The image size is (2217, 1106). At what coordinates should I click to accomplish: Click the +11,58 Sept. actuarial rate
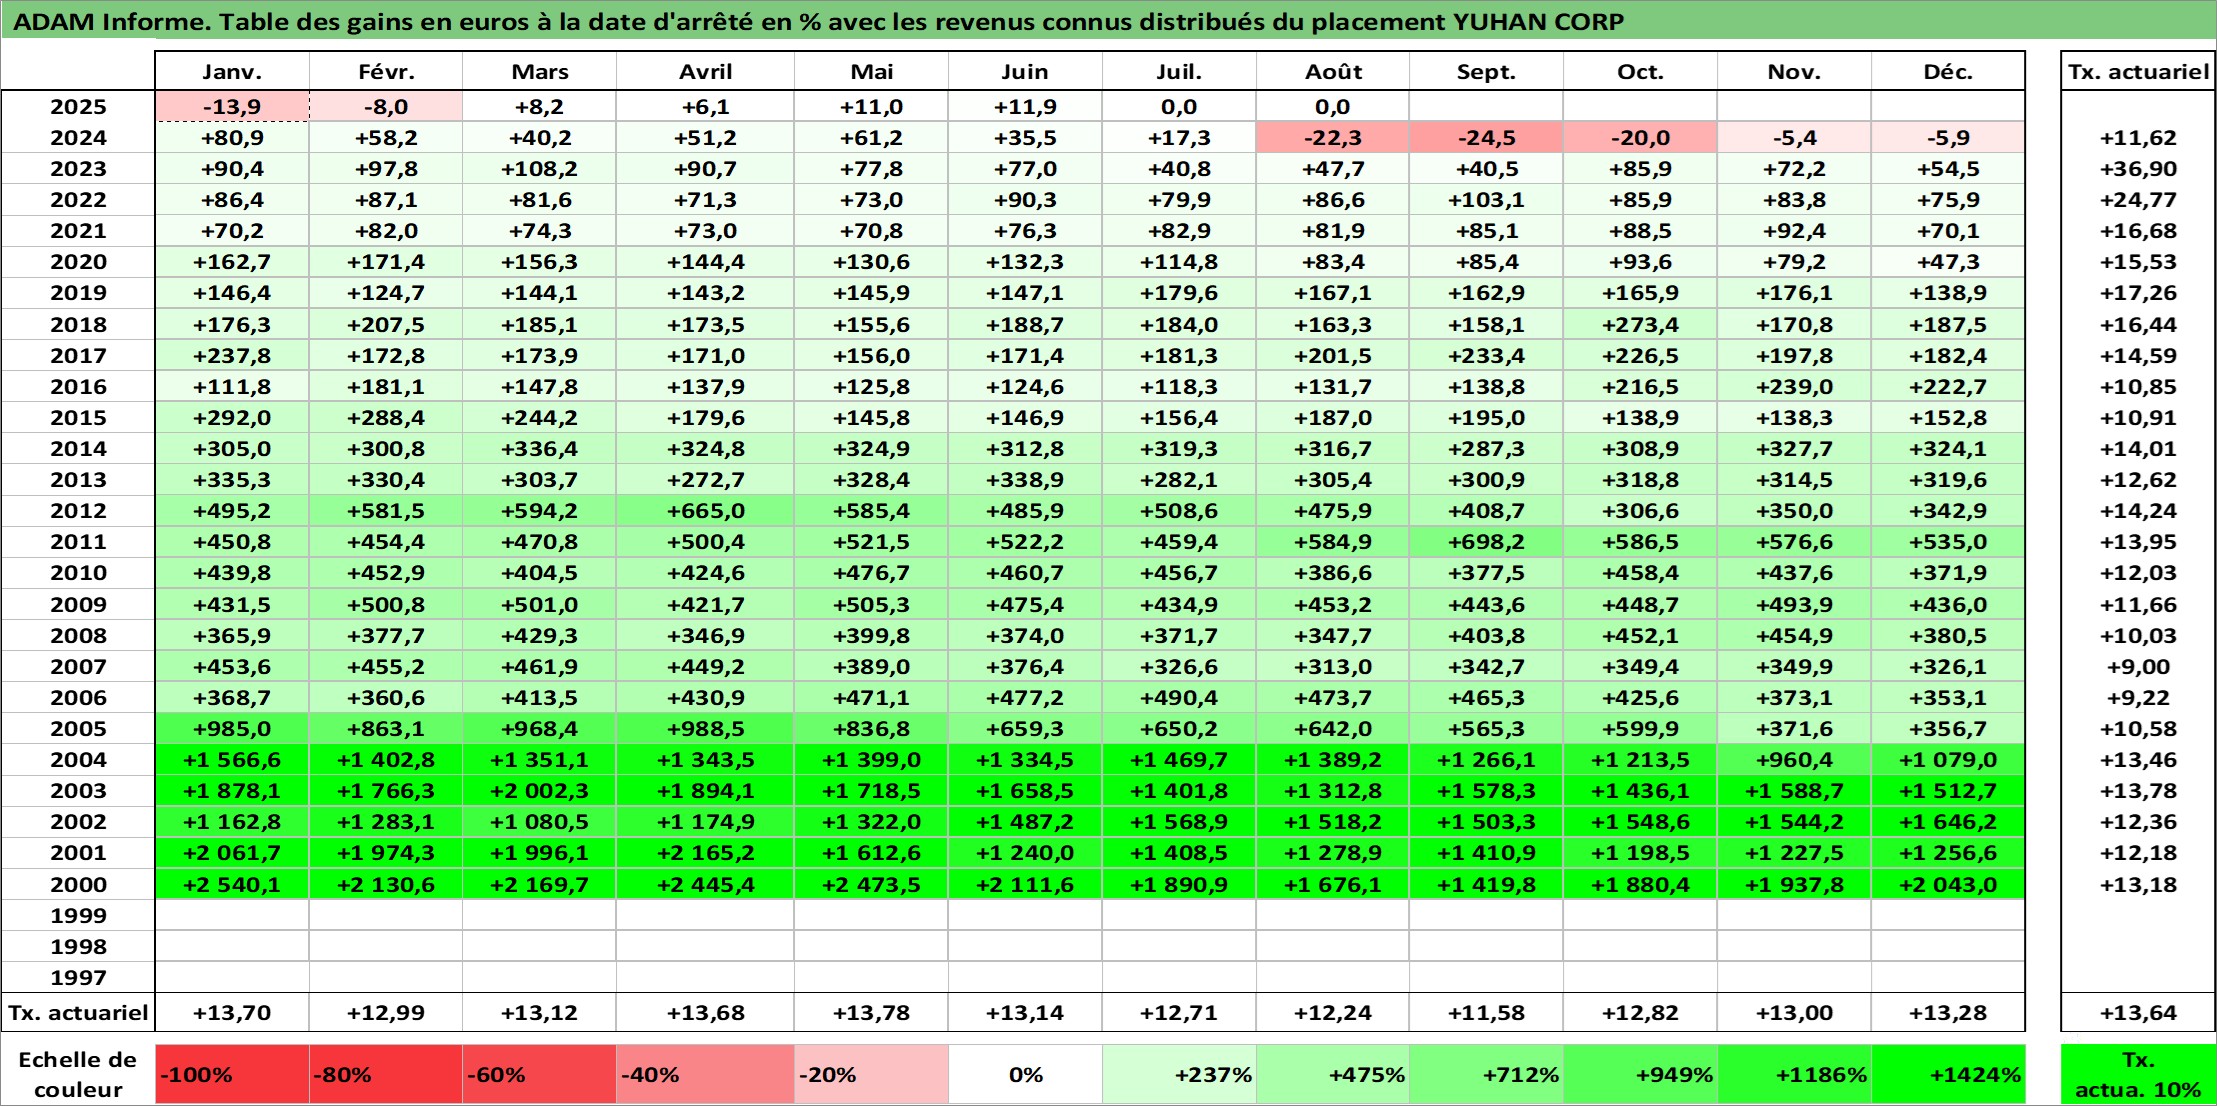(1486, 1013)
